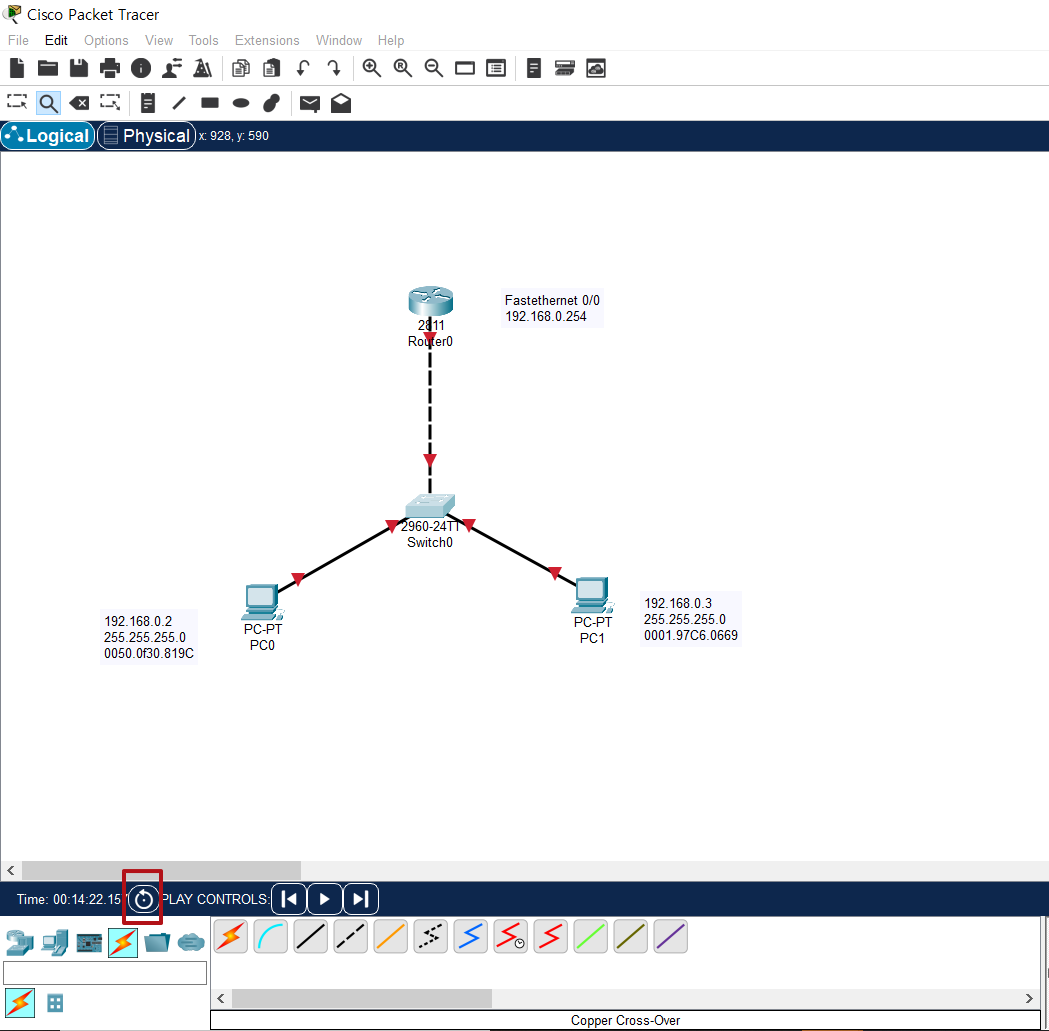Select the Draw Rectangle tool

(x=210, y=103)
